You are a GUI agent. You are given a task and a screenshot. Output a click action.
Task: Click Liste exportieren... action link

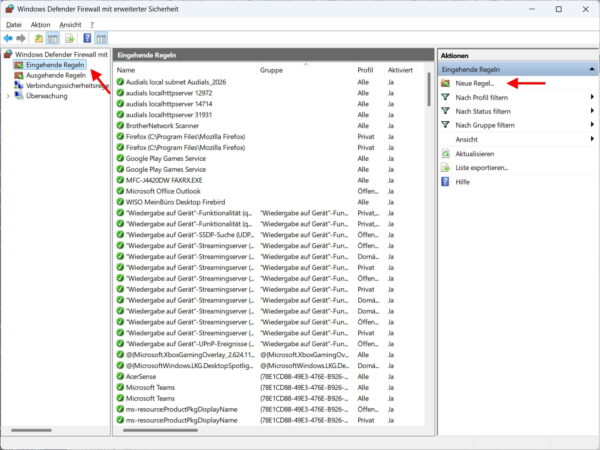coord(481,168)
